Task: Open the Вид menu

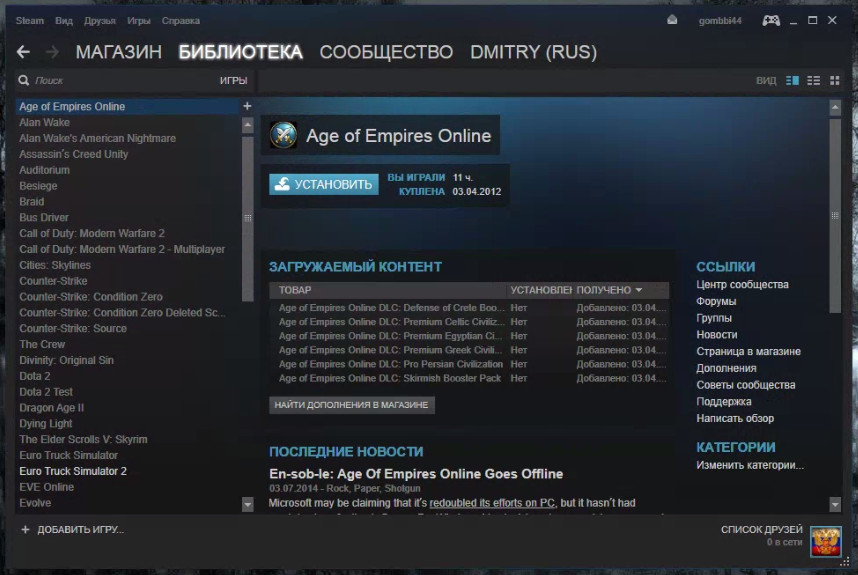Action: point(63,21)
